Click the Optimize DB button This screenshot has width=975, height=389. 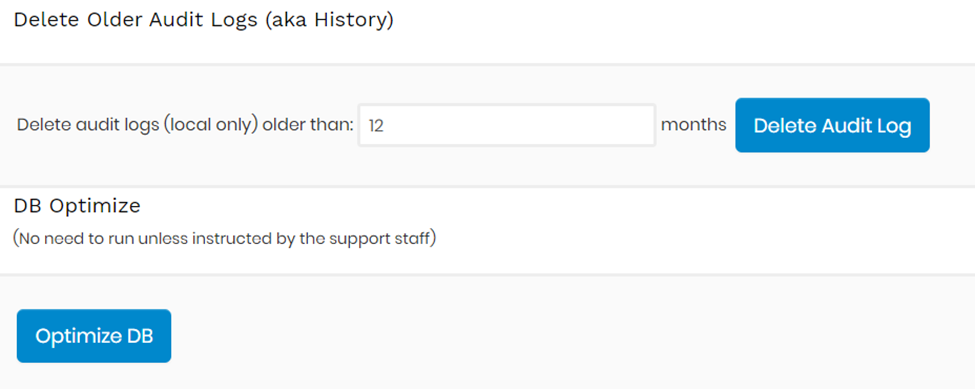[94, 336]
